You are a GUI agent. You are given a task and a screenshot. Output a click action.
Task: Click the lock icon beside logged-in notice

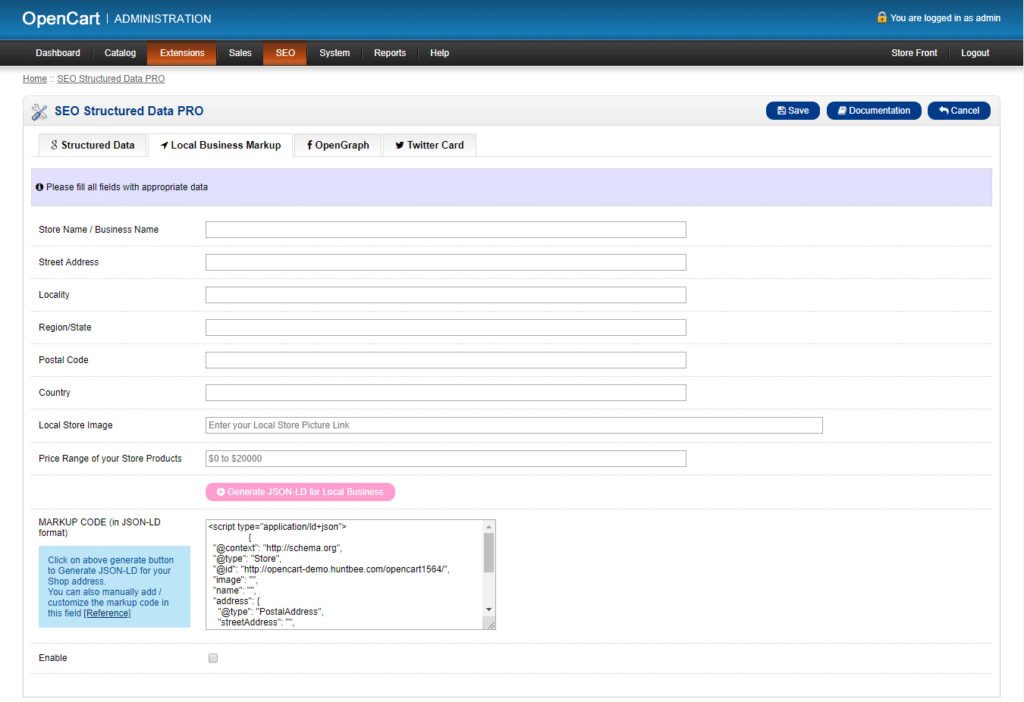pyautogui.click(x=882, y=17)
